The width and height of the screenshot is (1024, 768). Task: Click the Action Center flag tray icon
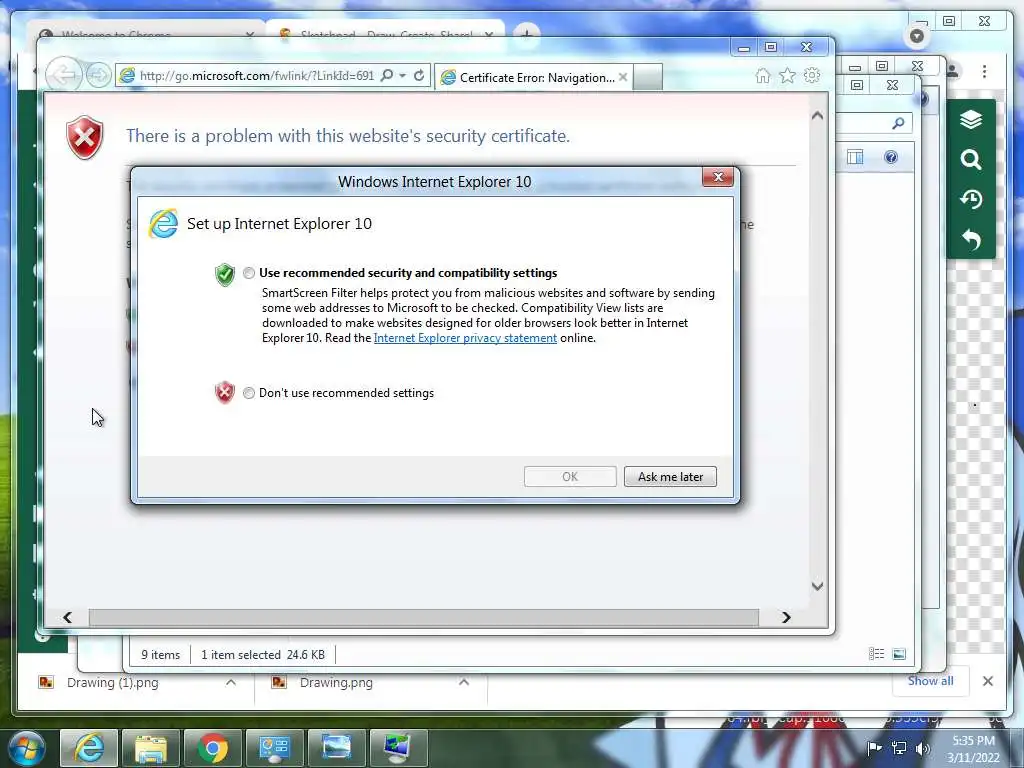(874, 748)
